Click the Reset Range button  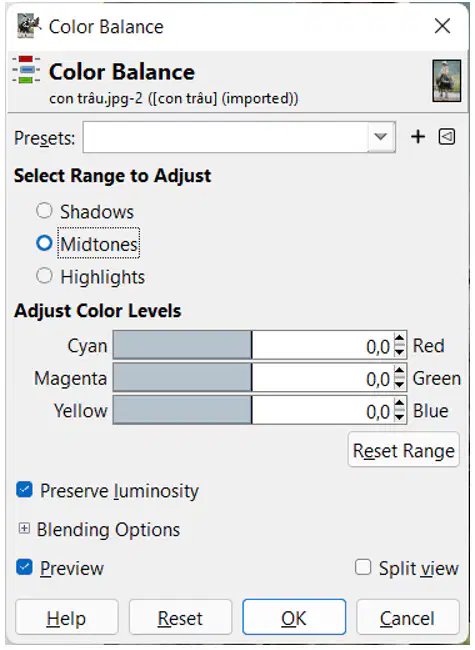click(x=404, y=450)
